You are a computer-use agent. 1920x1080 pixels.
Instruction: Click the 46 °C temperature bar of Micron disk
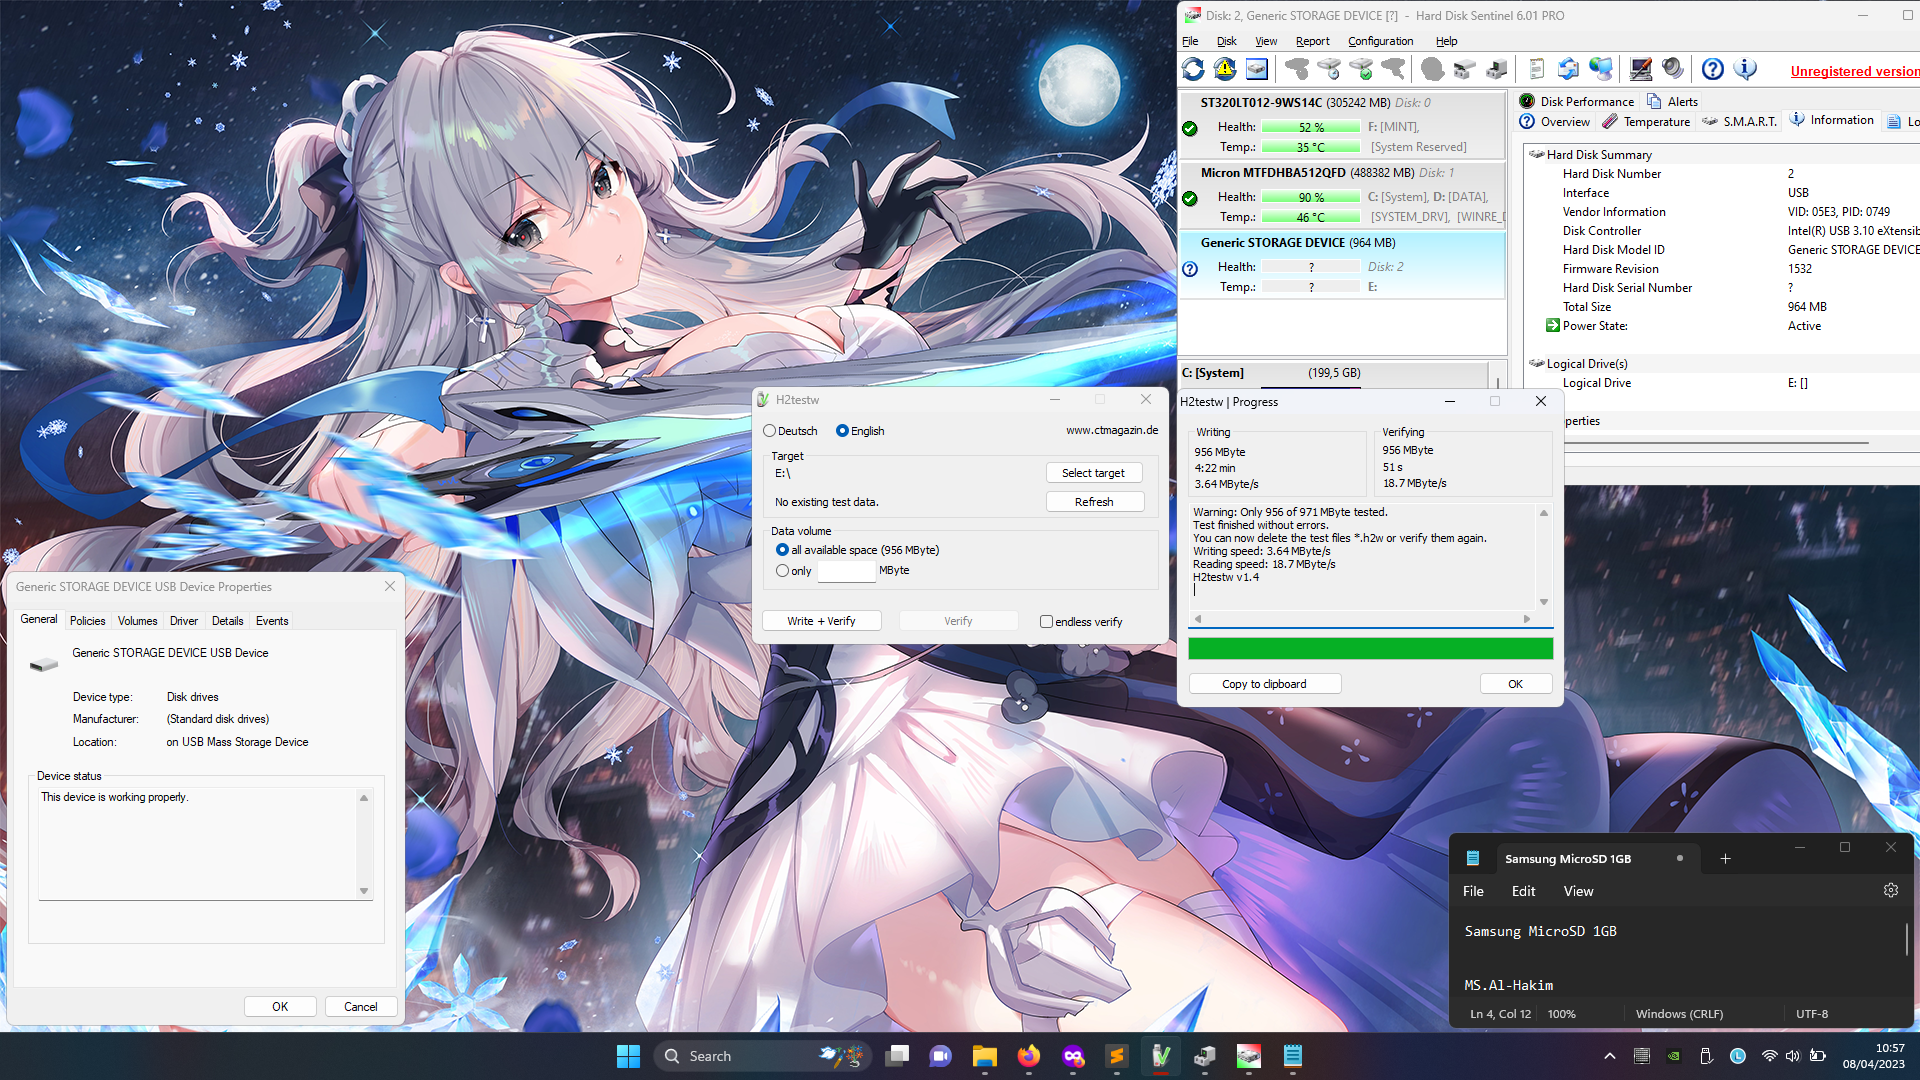(1310, 217)
